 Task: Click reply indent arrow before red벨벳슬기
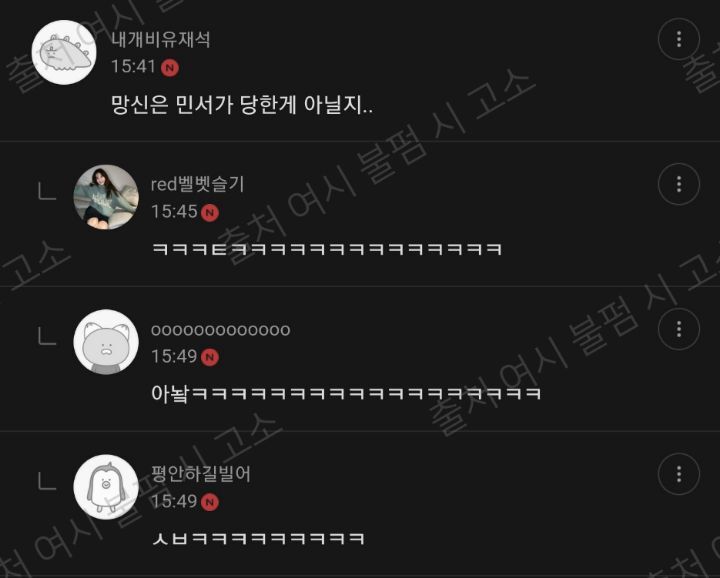46,191
